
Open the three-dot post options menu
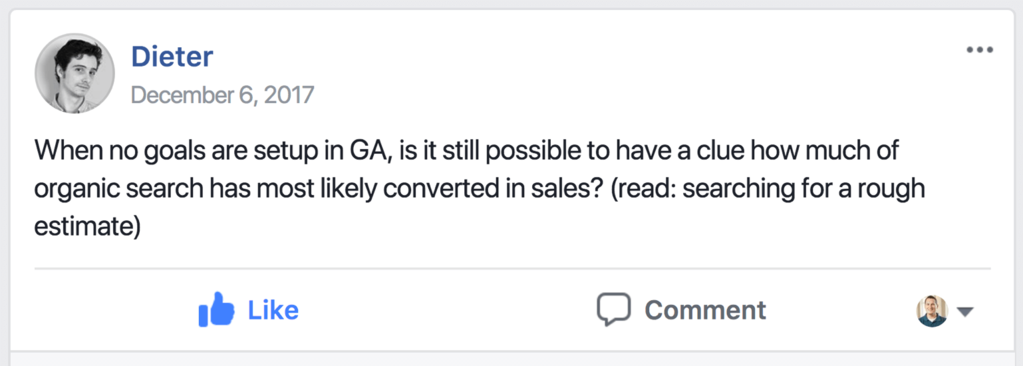pos(979,50)
